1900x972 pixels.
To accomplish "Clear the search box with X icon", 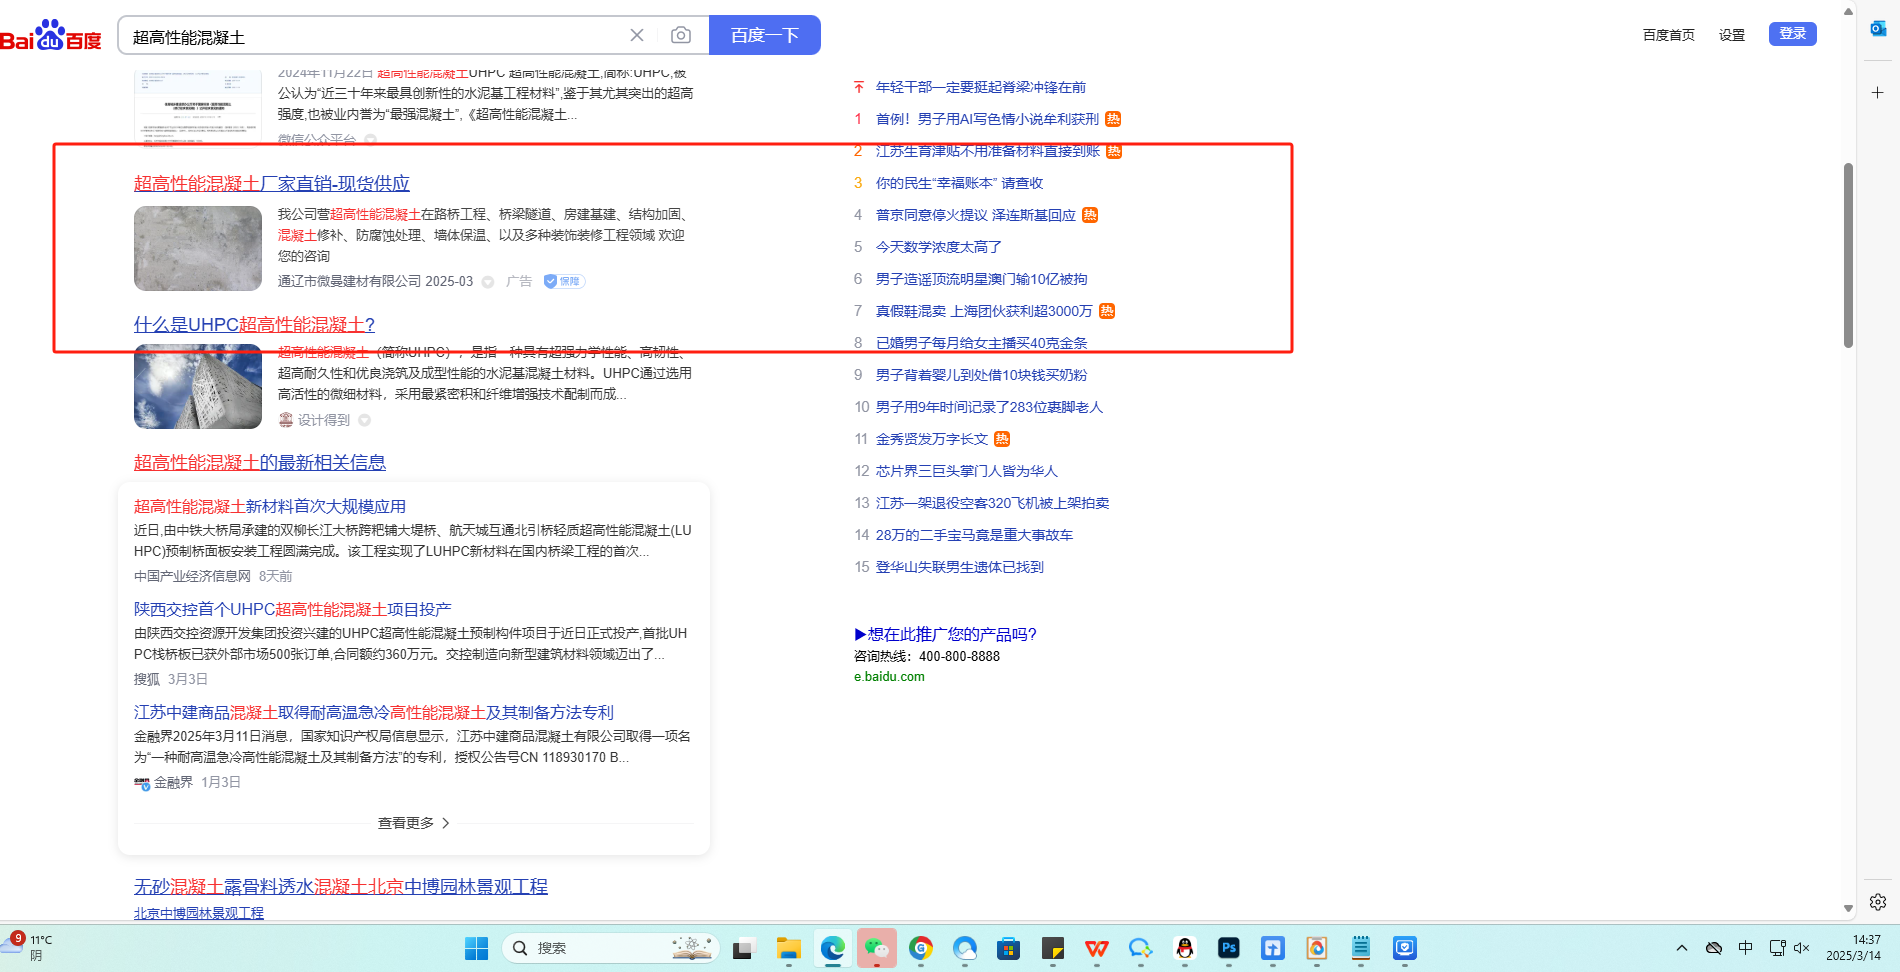I will pyautogui.click(x=637, y=35).
